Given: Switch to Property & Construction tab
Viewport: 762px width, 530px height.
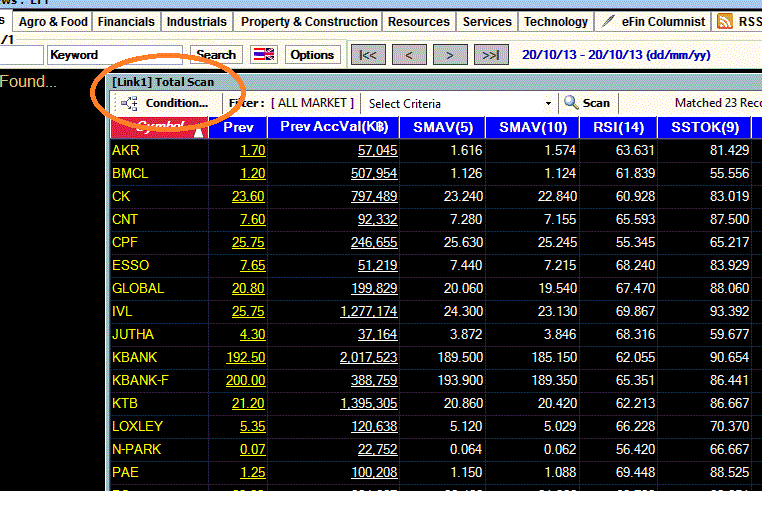Looking at the screenshot, I should pos(309,22).
